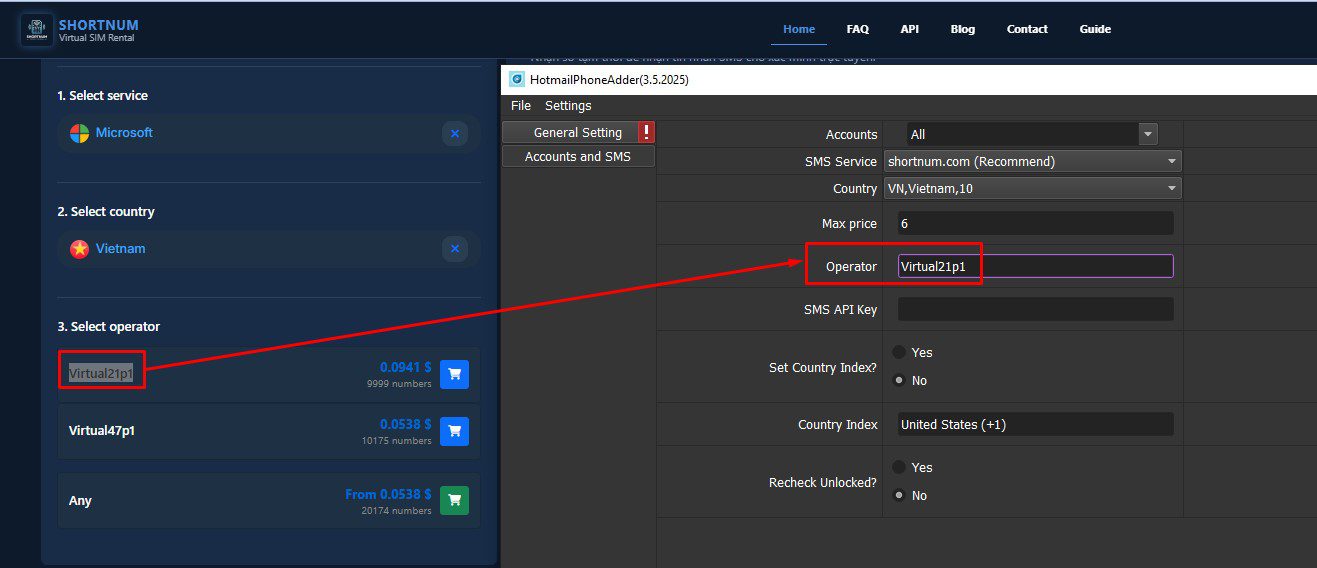The height and width of the screenshot is (568, 1317).
Task: Open the API page
Action: pyautogui.click(x=909, y=29)
